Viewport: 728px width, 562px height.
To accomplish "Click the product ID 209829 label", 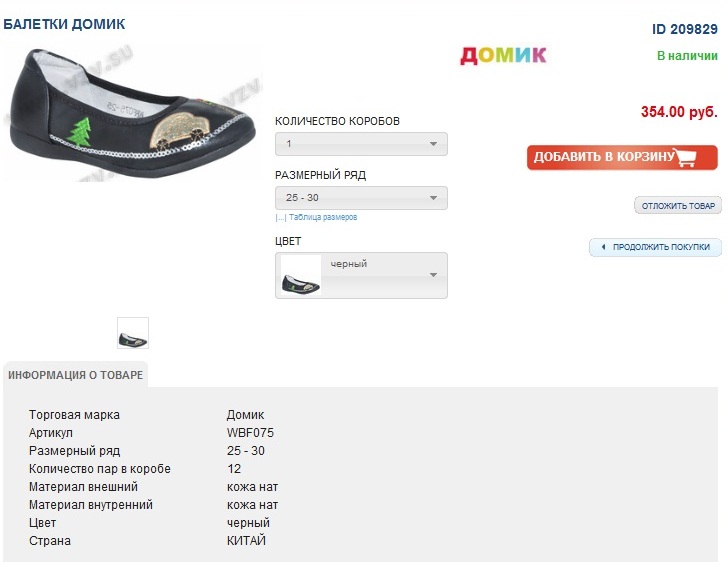I will (x=685, y=30).
